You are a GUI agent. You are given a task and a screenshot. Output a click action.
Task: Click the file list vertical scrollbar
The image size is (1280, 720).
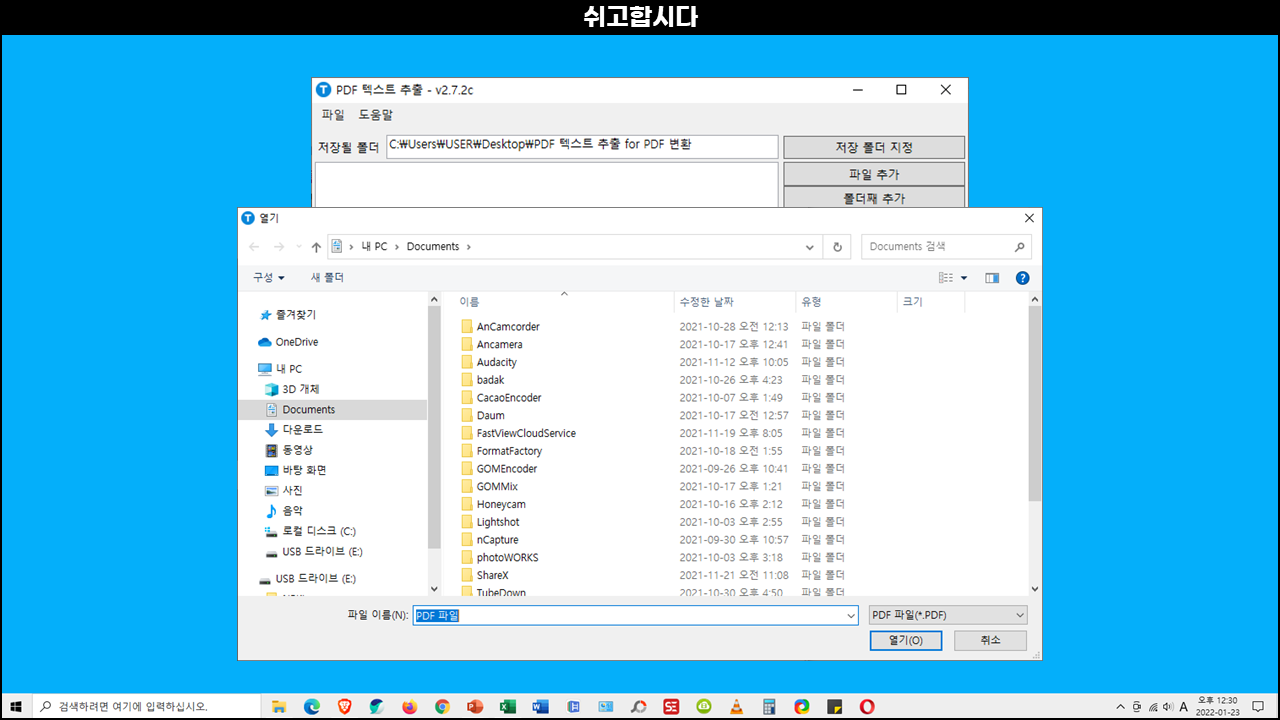(x=1034, y=402)
